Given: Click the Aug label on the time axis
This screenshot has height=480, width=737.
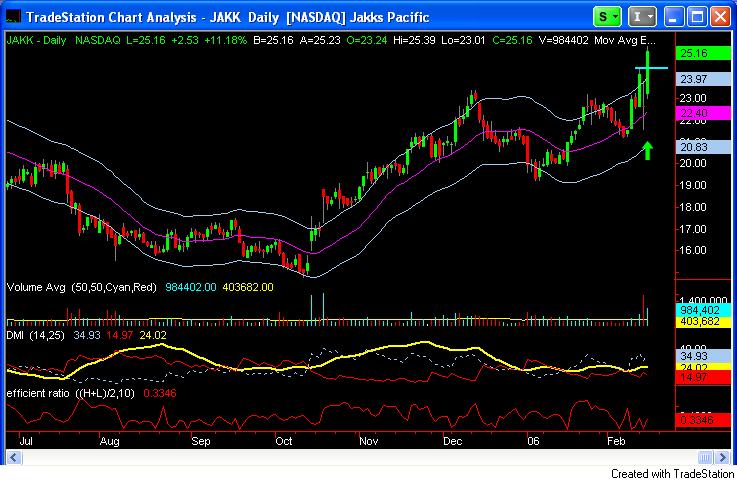Looking at the screenshot, I should click(110, 441).
